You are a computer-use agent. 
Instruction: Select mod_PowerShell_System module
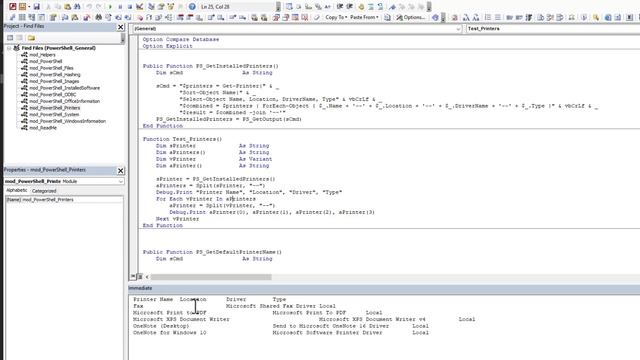tap(54, 115)
